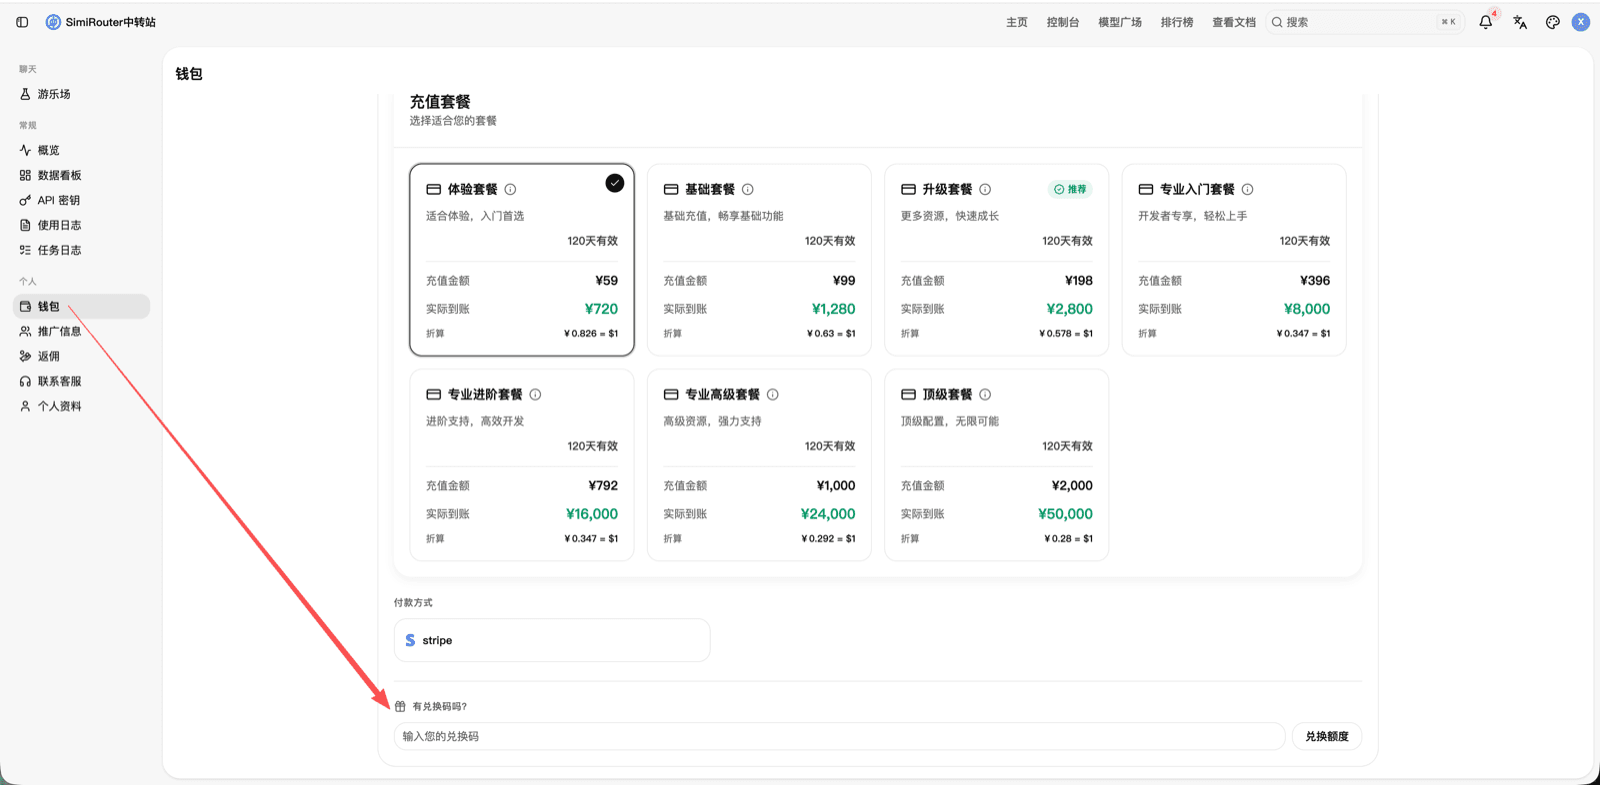1600x785 pixels.
Task: Collapse the sidebar panel icon
Action: pos(22,22)
